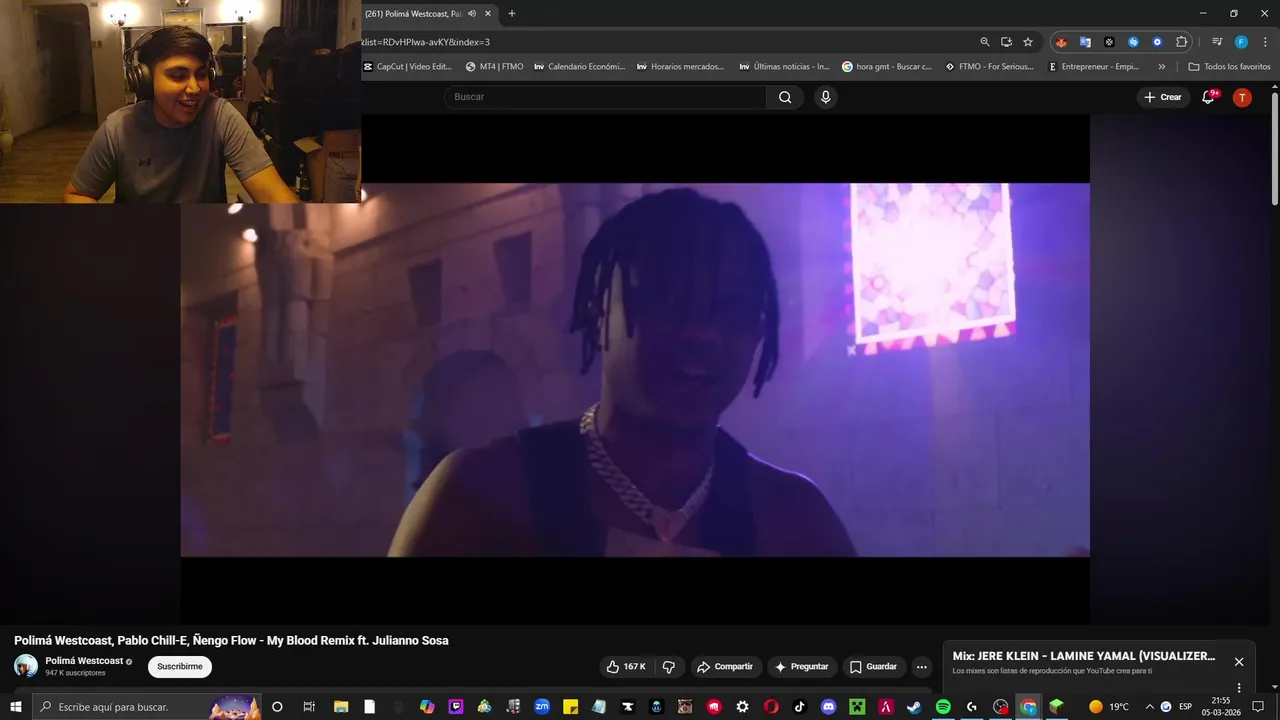Click the Compartir button

pos(725,667)
